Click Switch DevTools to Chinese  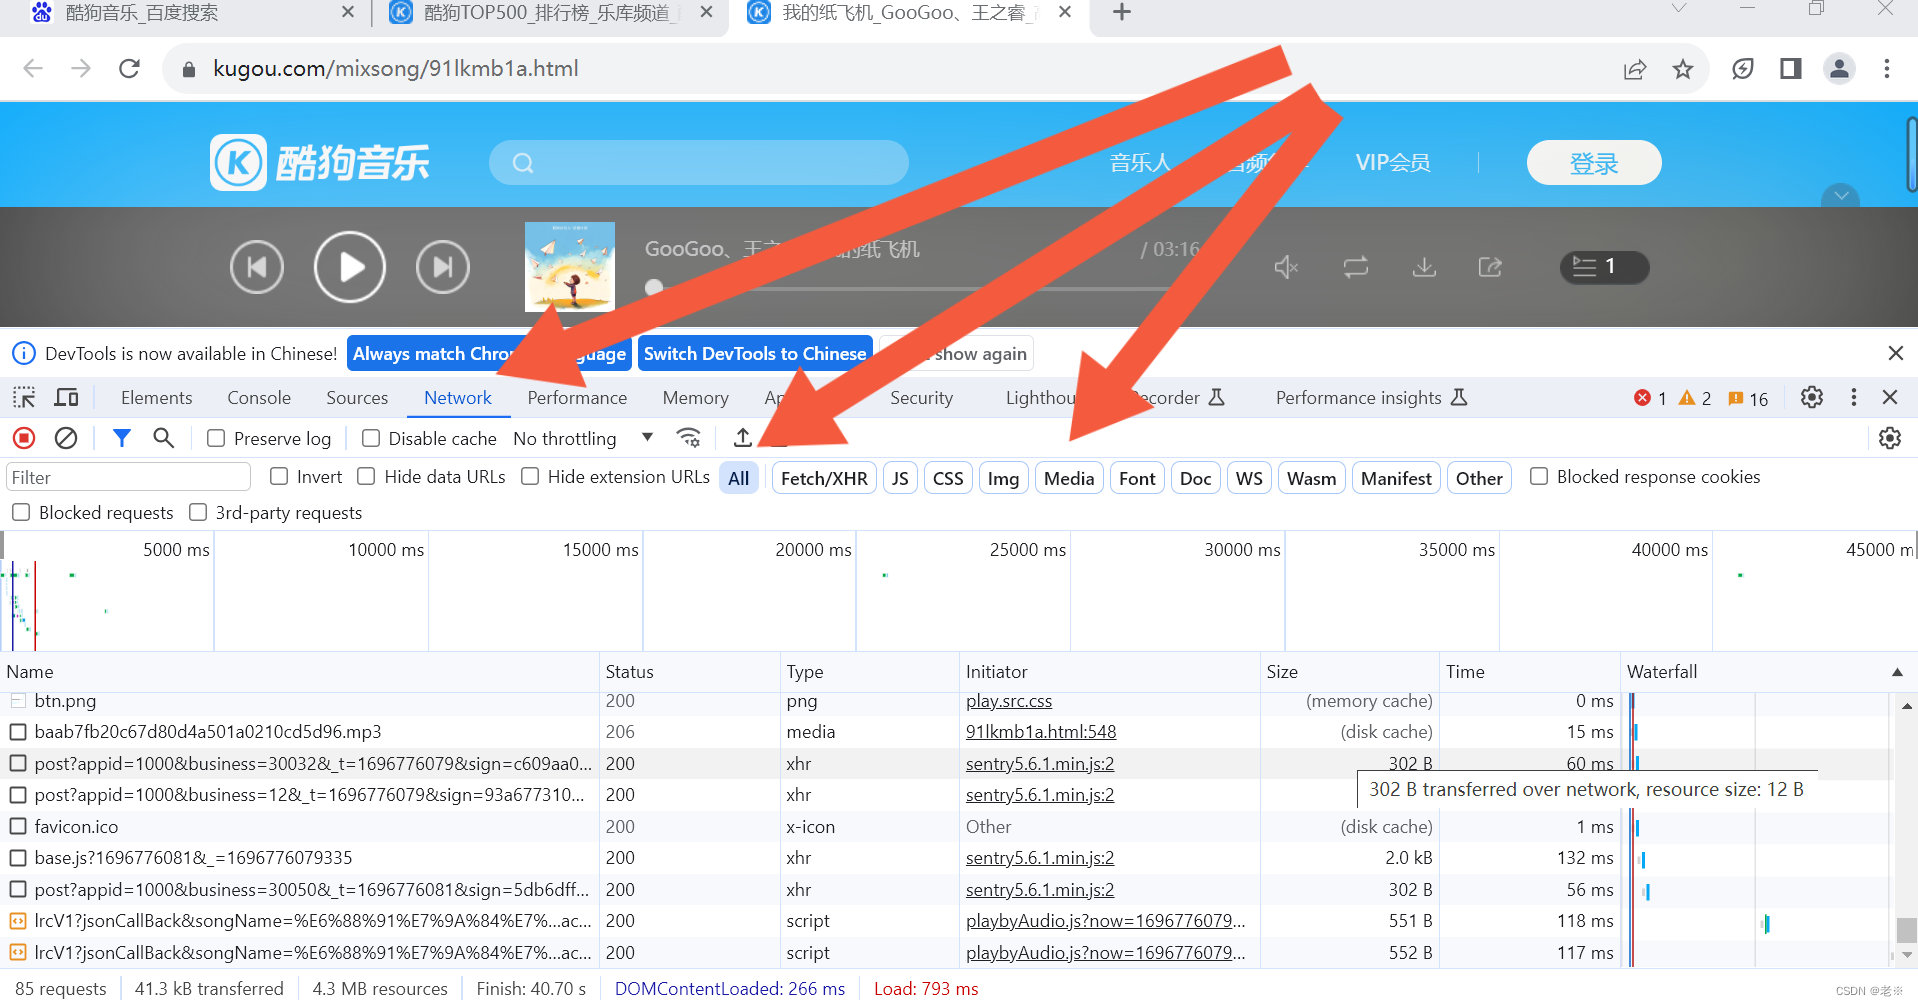(755, 353)
